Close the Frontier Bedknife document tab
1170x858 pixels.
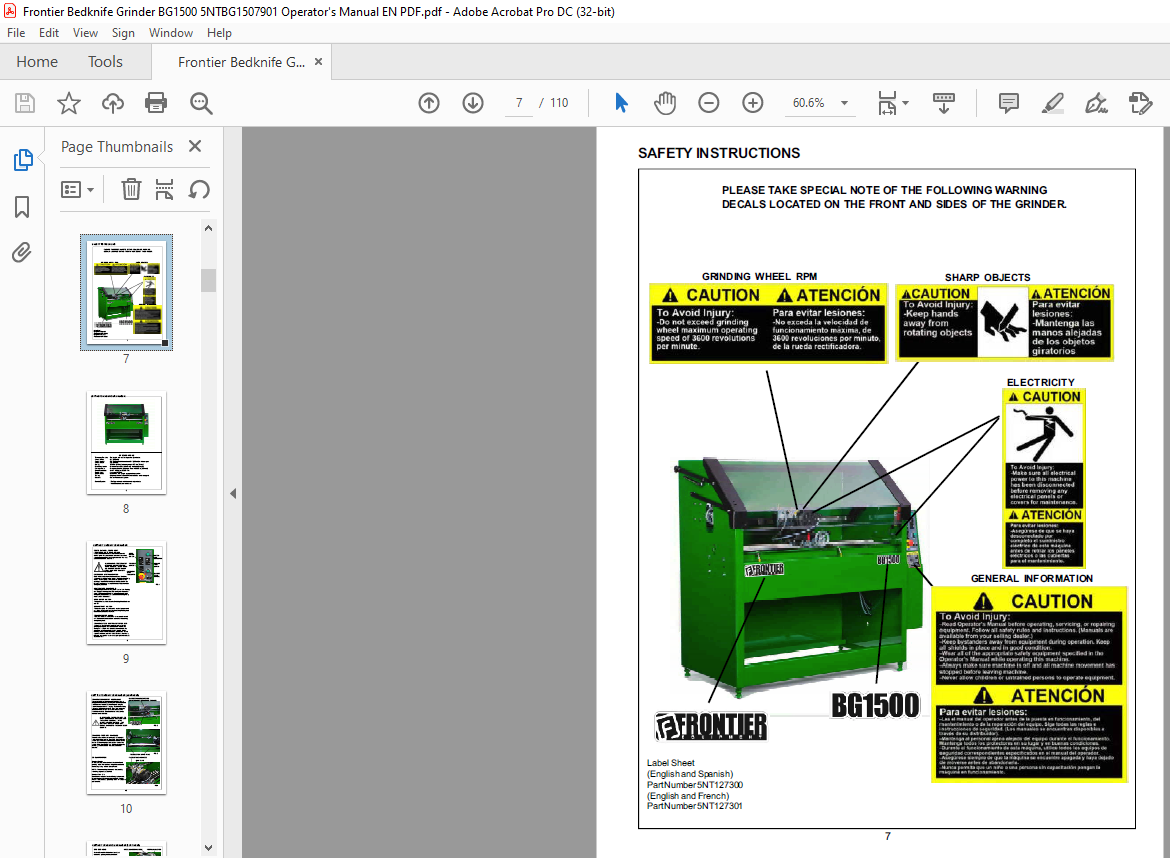point(319,62)
